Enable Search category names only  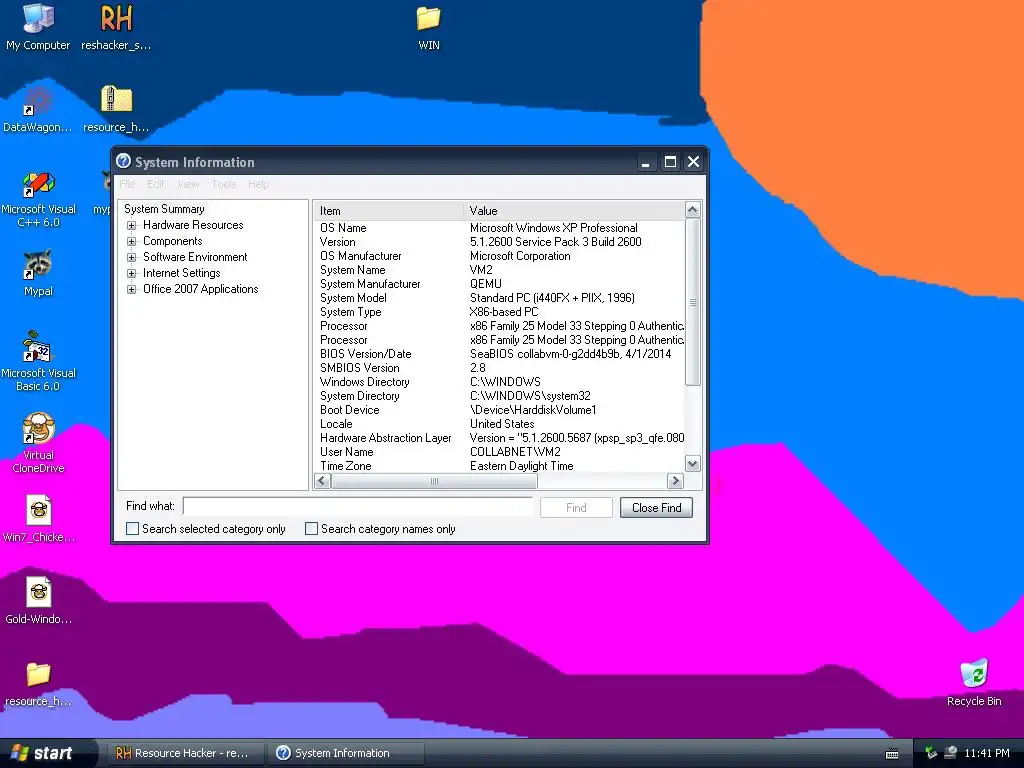(x=312, y=528)
